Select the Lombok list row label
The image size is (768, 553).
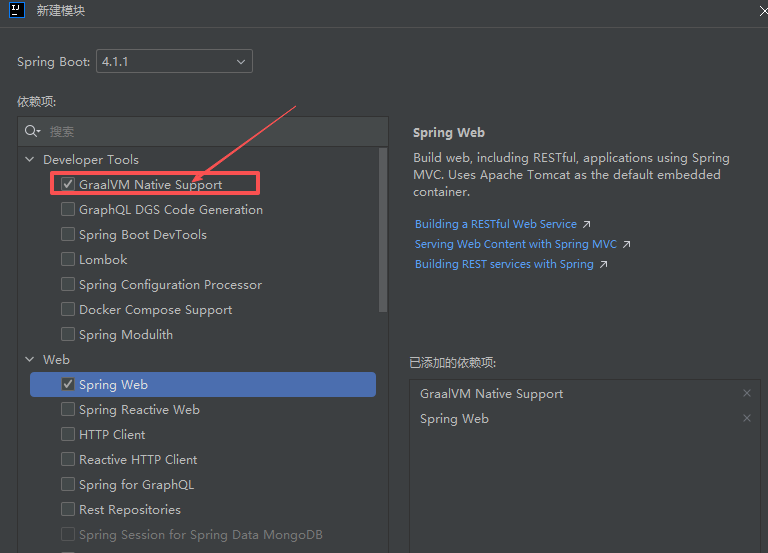103,260
